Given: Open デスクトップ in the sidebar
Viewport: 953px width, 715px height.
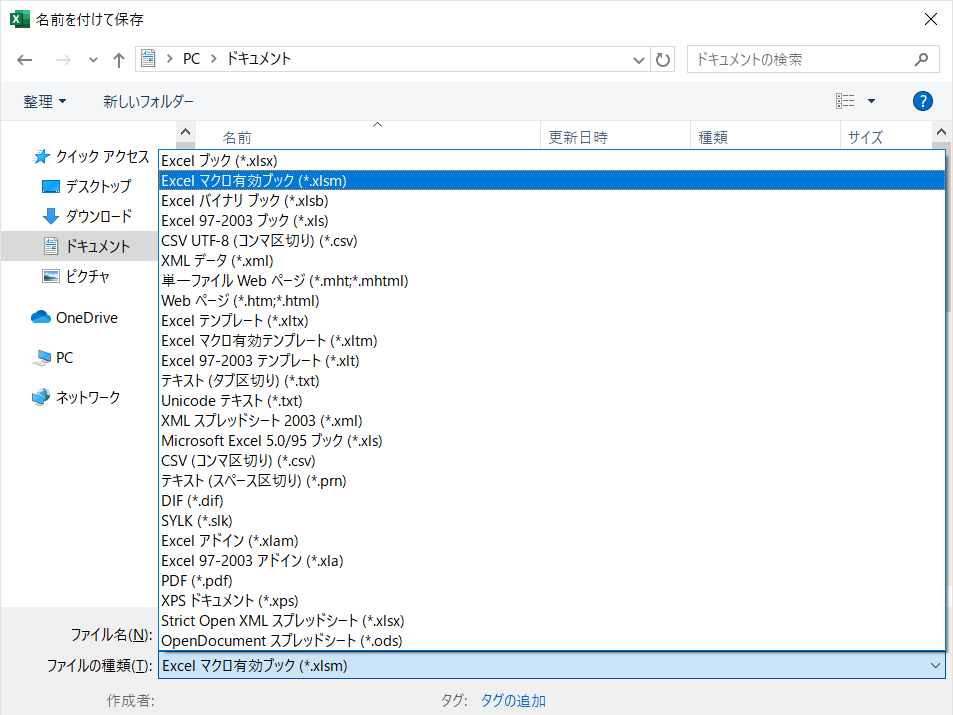Looking at the screenshot, I should click(x=87, y=186).
